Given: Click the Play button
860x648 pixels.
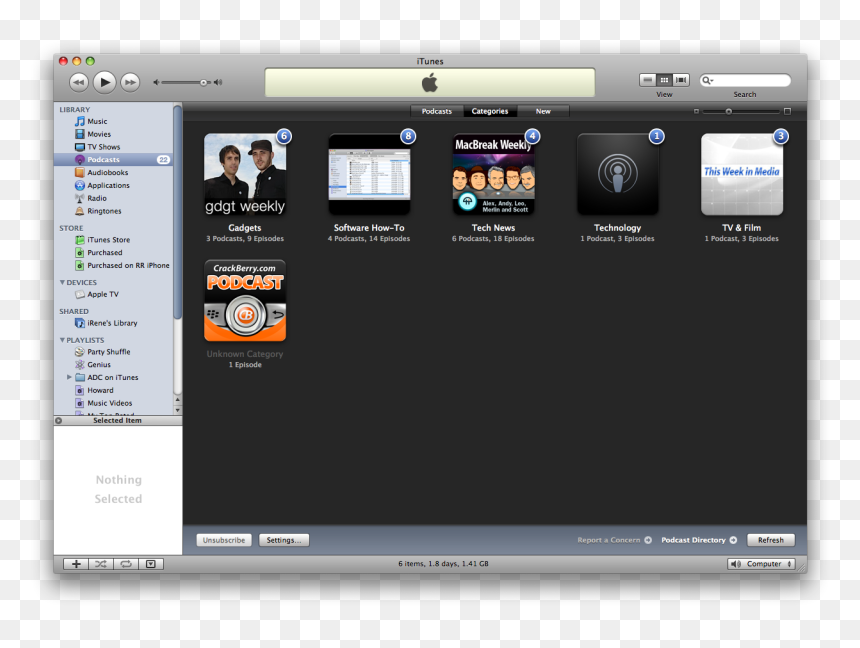Looking at the screenshot, I should pyautogui.click(x=104, y=82).
